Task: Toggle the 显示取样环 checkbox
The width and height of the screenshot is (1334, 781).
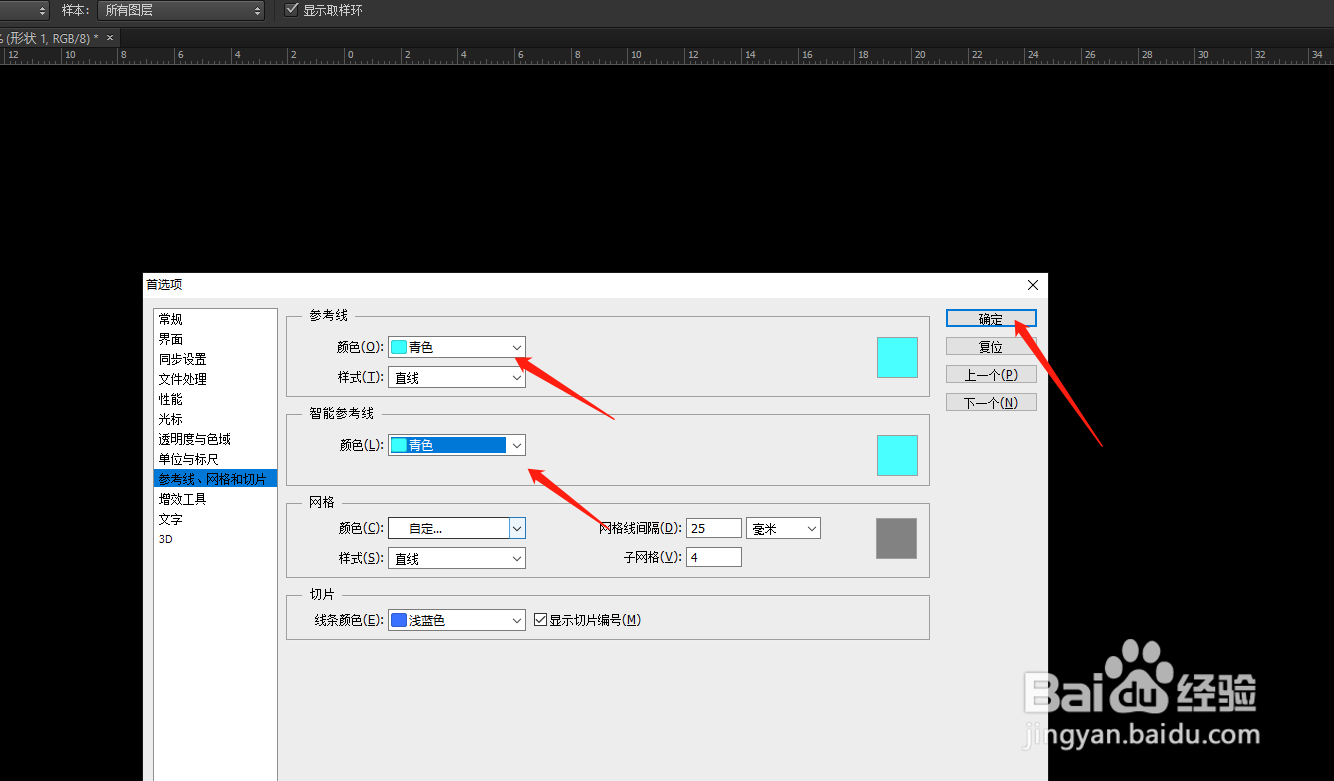Action: pyautogui.click(x=291, y=10)
